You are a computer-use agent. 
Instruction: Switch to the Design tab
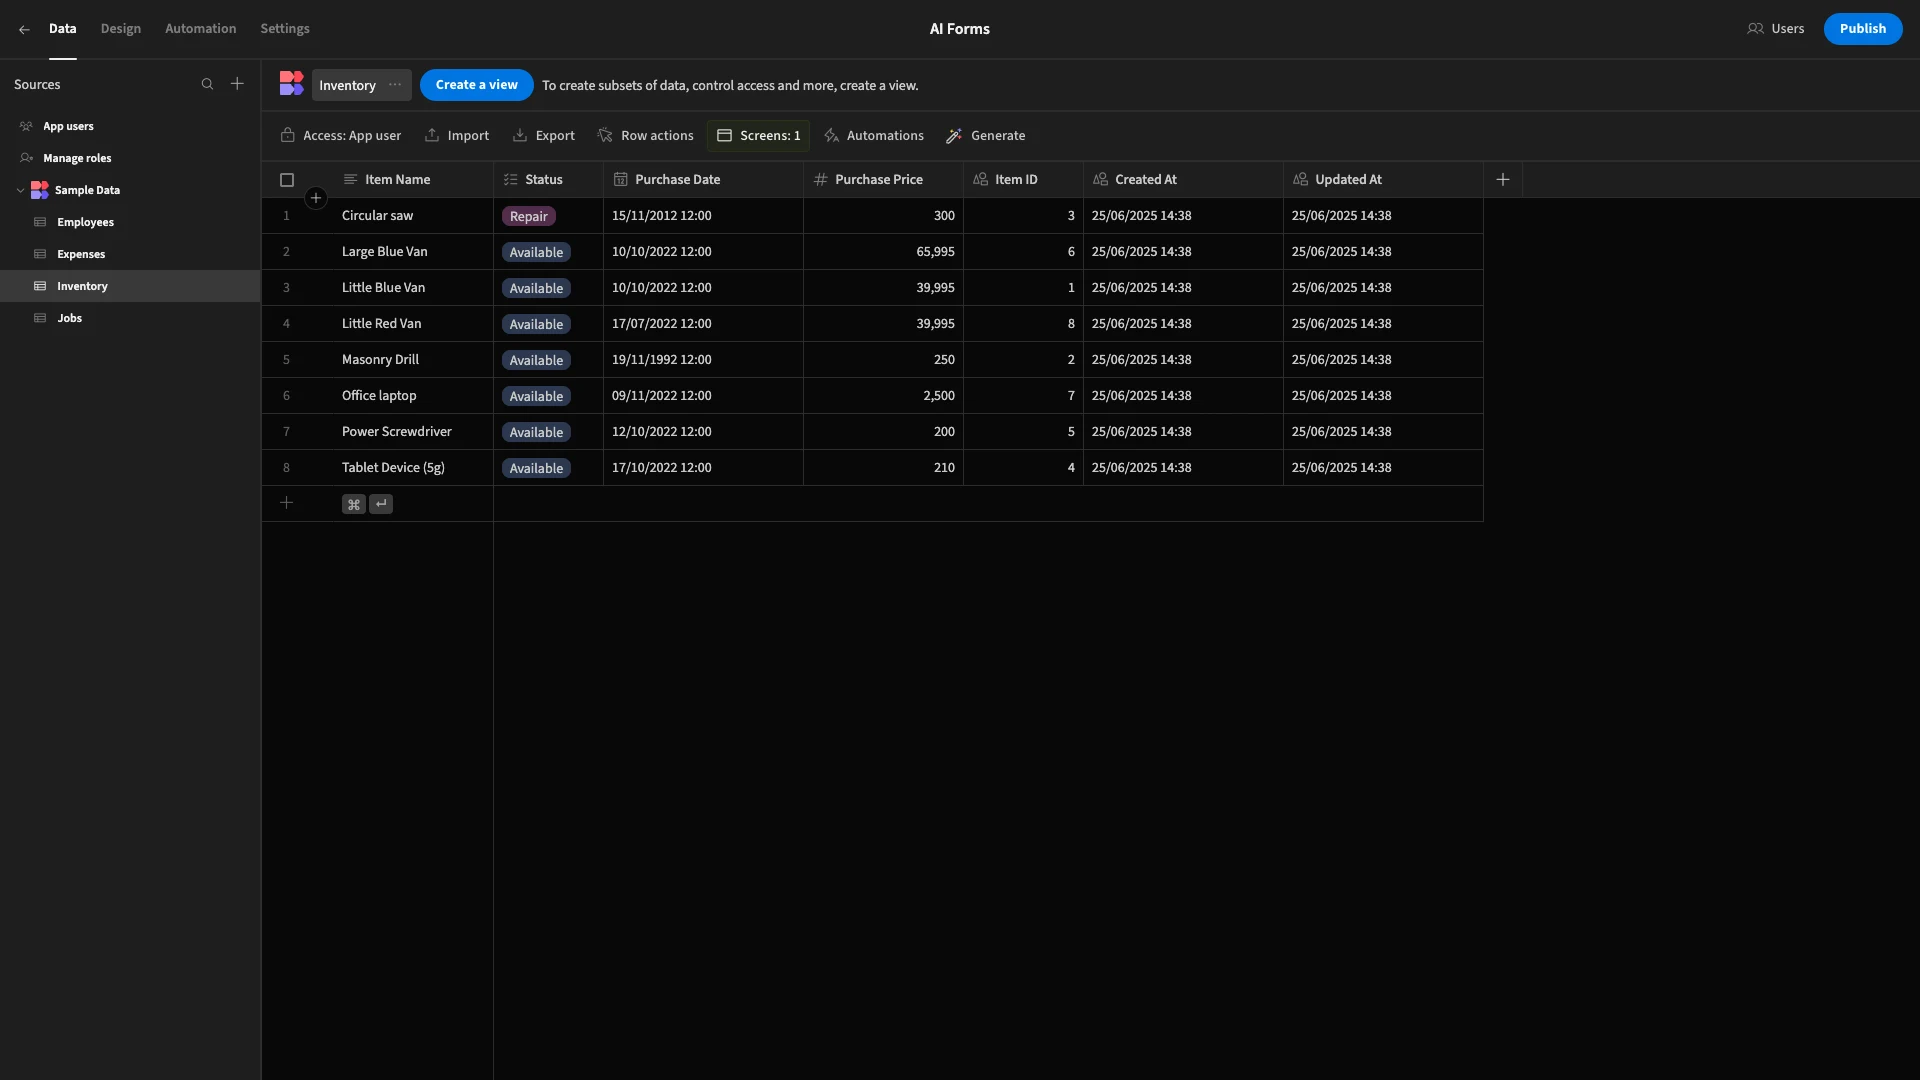click(121, 29)
